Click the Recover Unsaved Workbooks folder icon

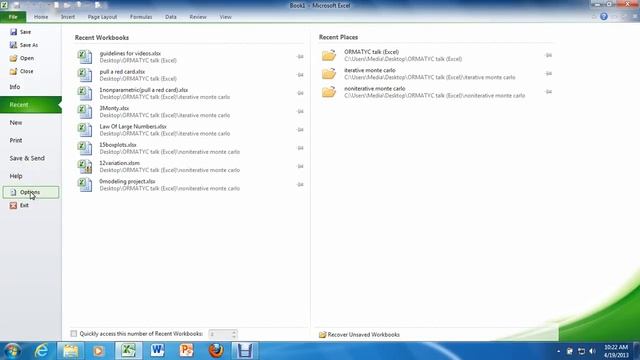pos(322,335)
